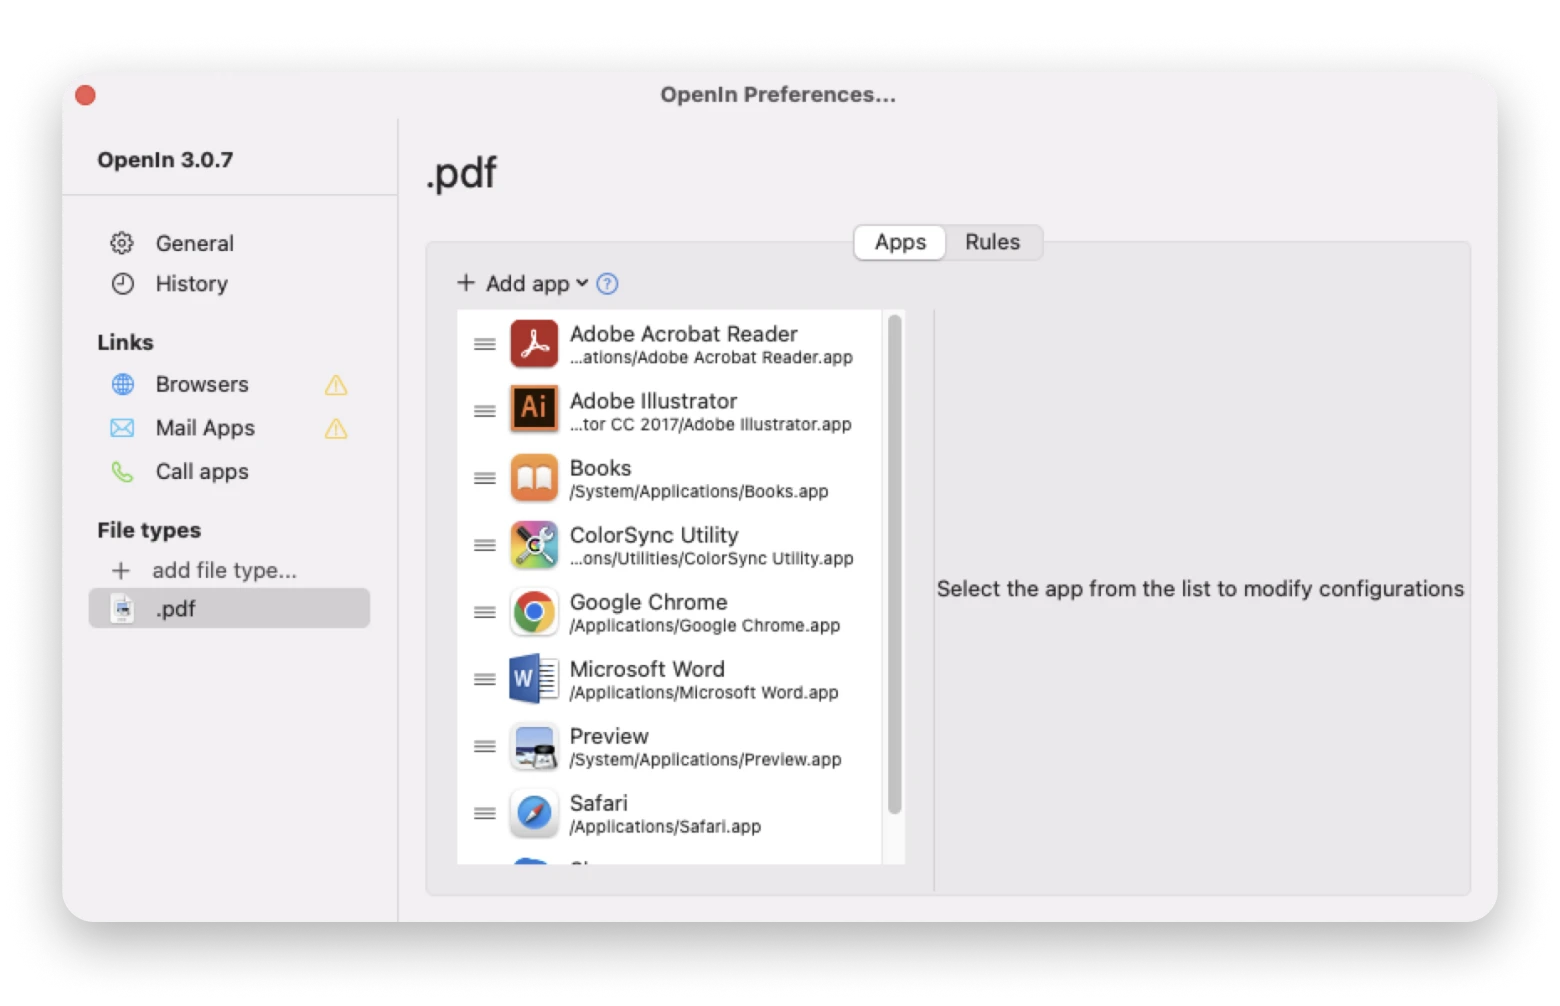This screenshot has width=1560, height=1006.
Task: Expand the Add app dropdown
Action: tap(522, 284)
